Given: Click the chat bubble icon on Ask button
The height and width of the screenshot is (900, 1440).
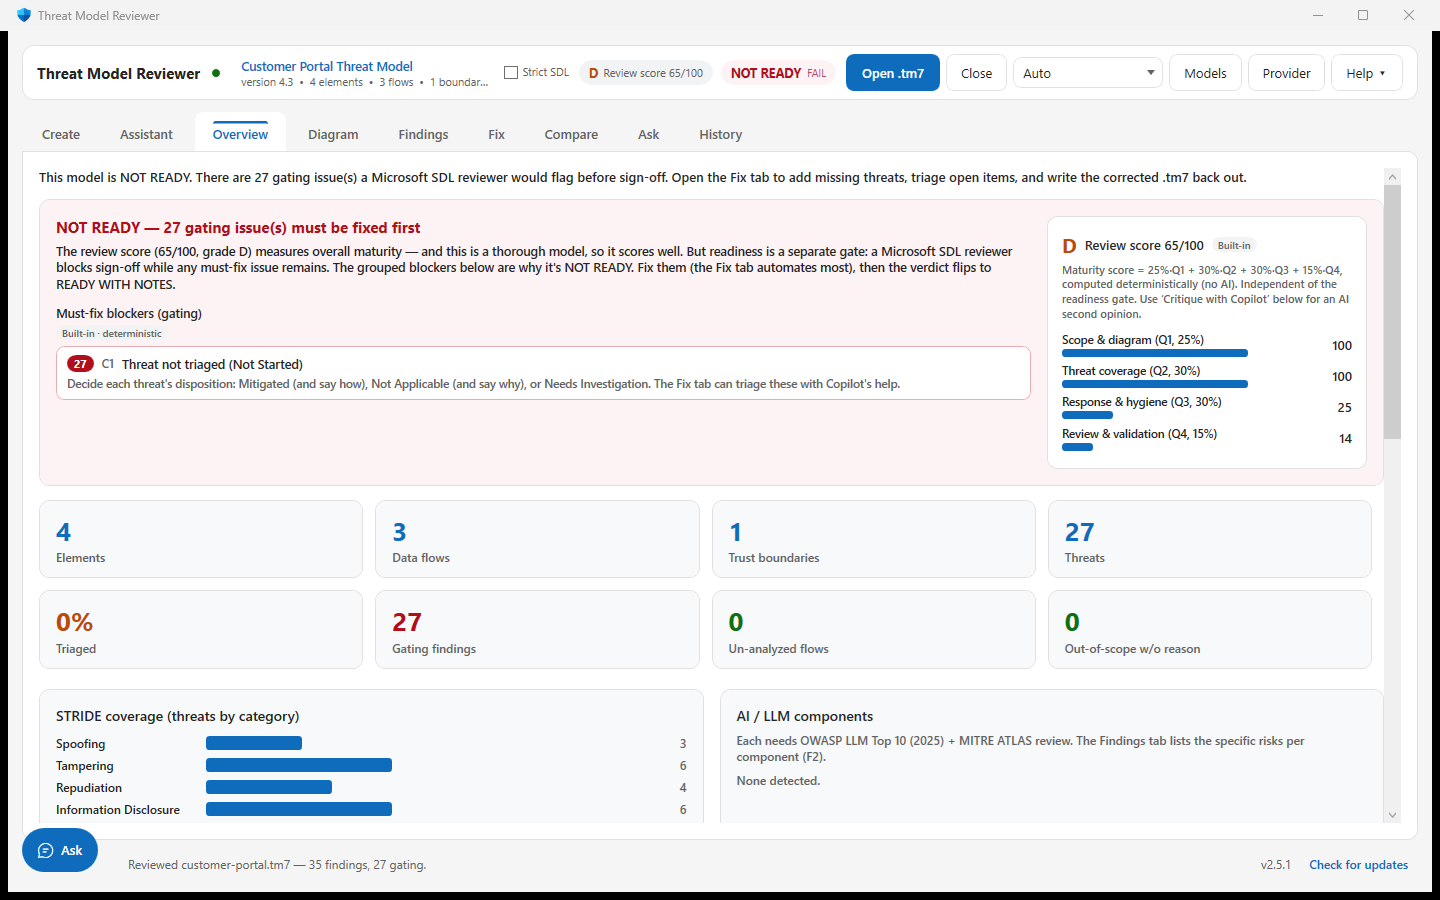Looking at the screenshot, I should [x=45, y=851].
